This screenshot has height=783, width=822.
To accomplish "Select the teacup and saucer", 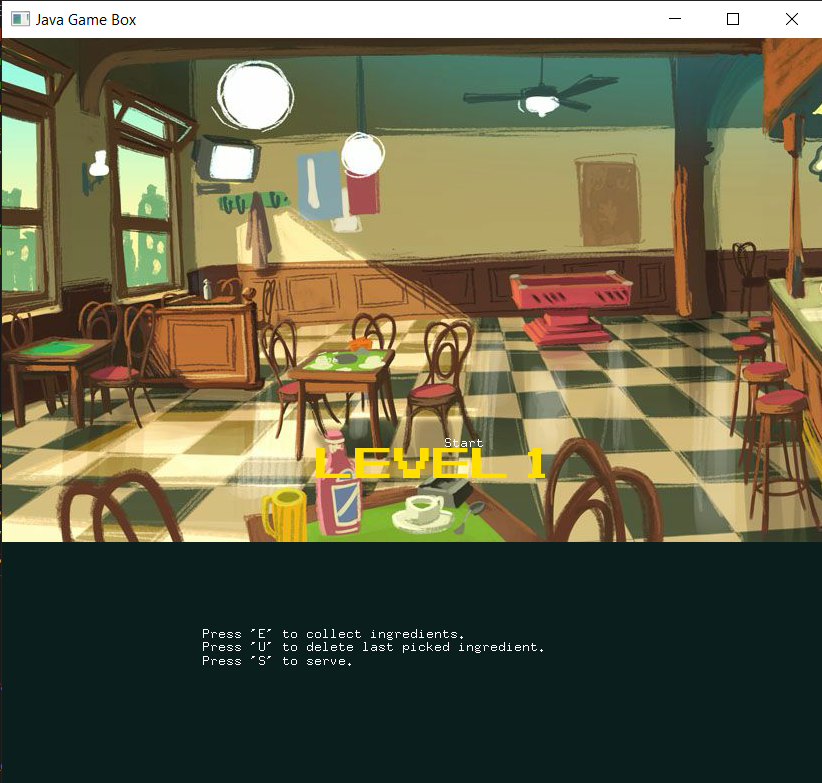I will [x=424, y=512].
